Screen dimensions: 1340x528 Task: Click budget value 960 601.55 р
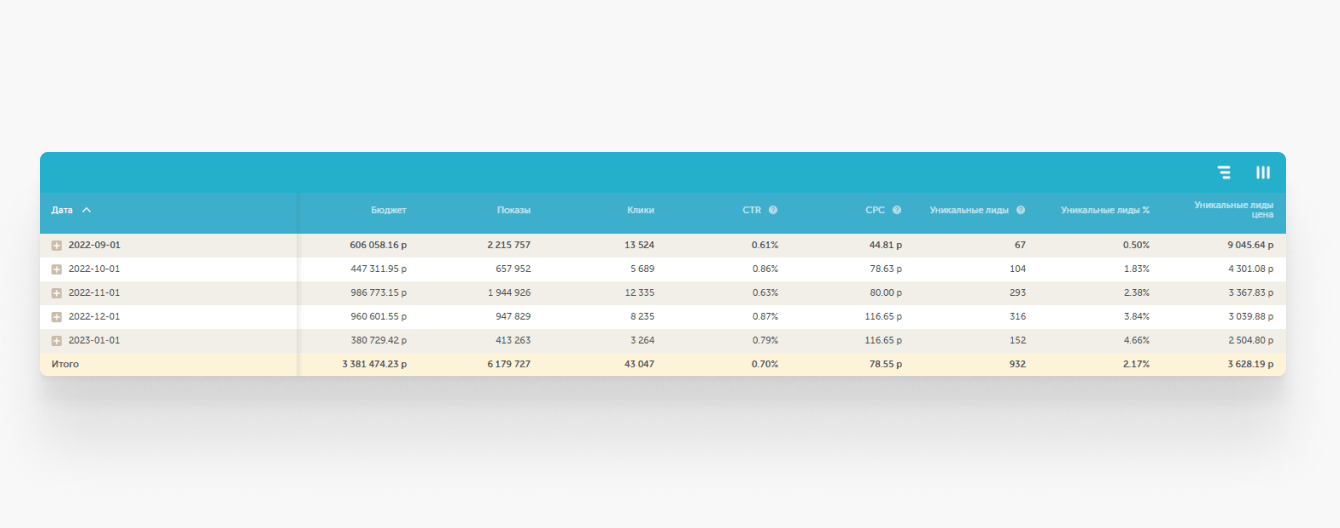[378, 317]
